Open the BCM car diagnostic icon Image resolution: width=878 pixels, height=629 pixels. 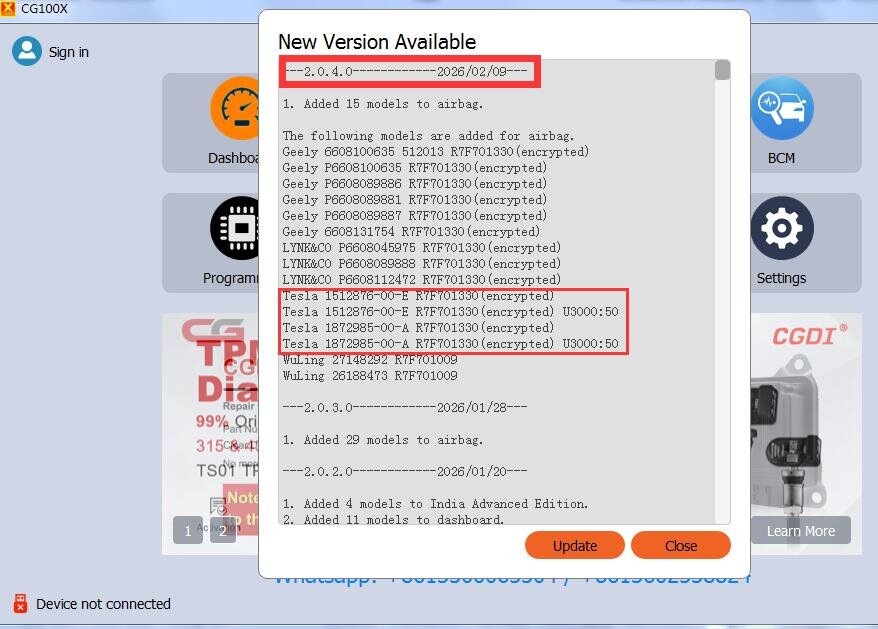[782, 108]
